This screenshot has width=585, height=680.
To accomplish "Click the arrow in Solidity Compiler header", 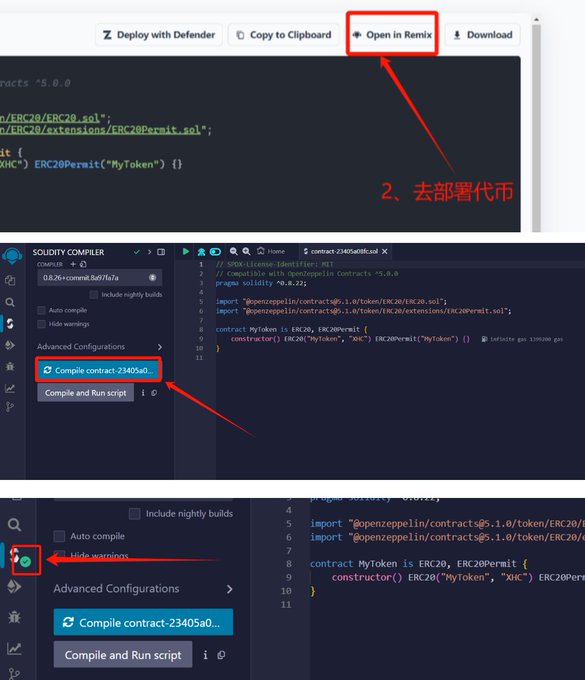I will (x=149, y=252).
